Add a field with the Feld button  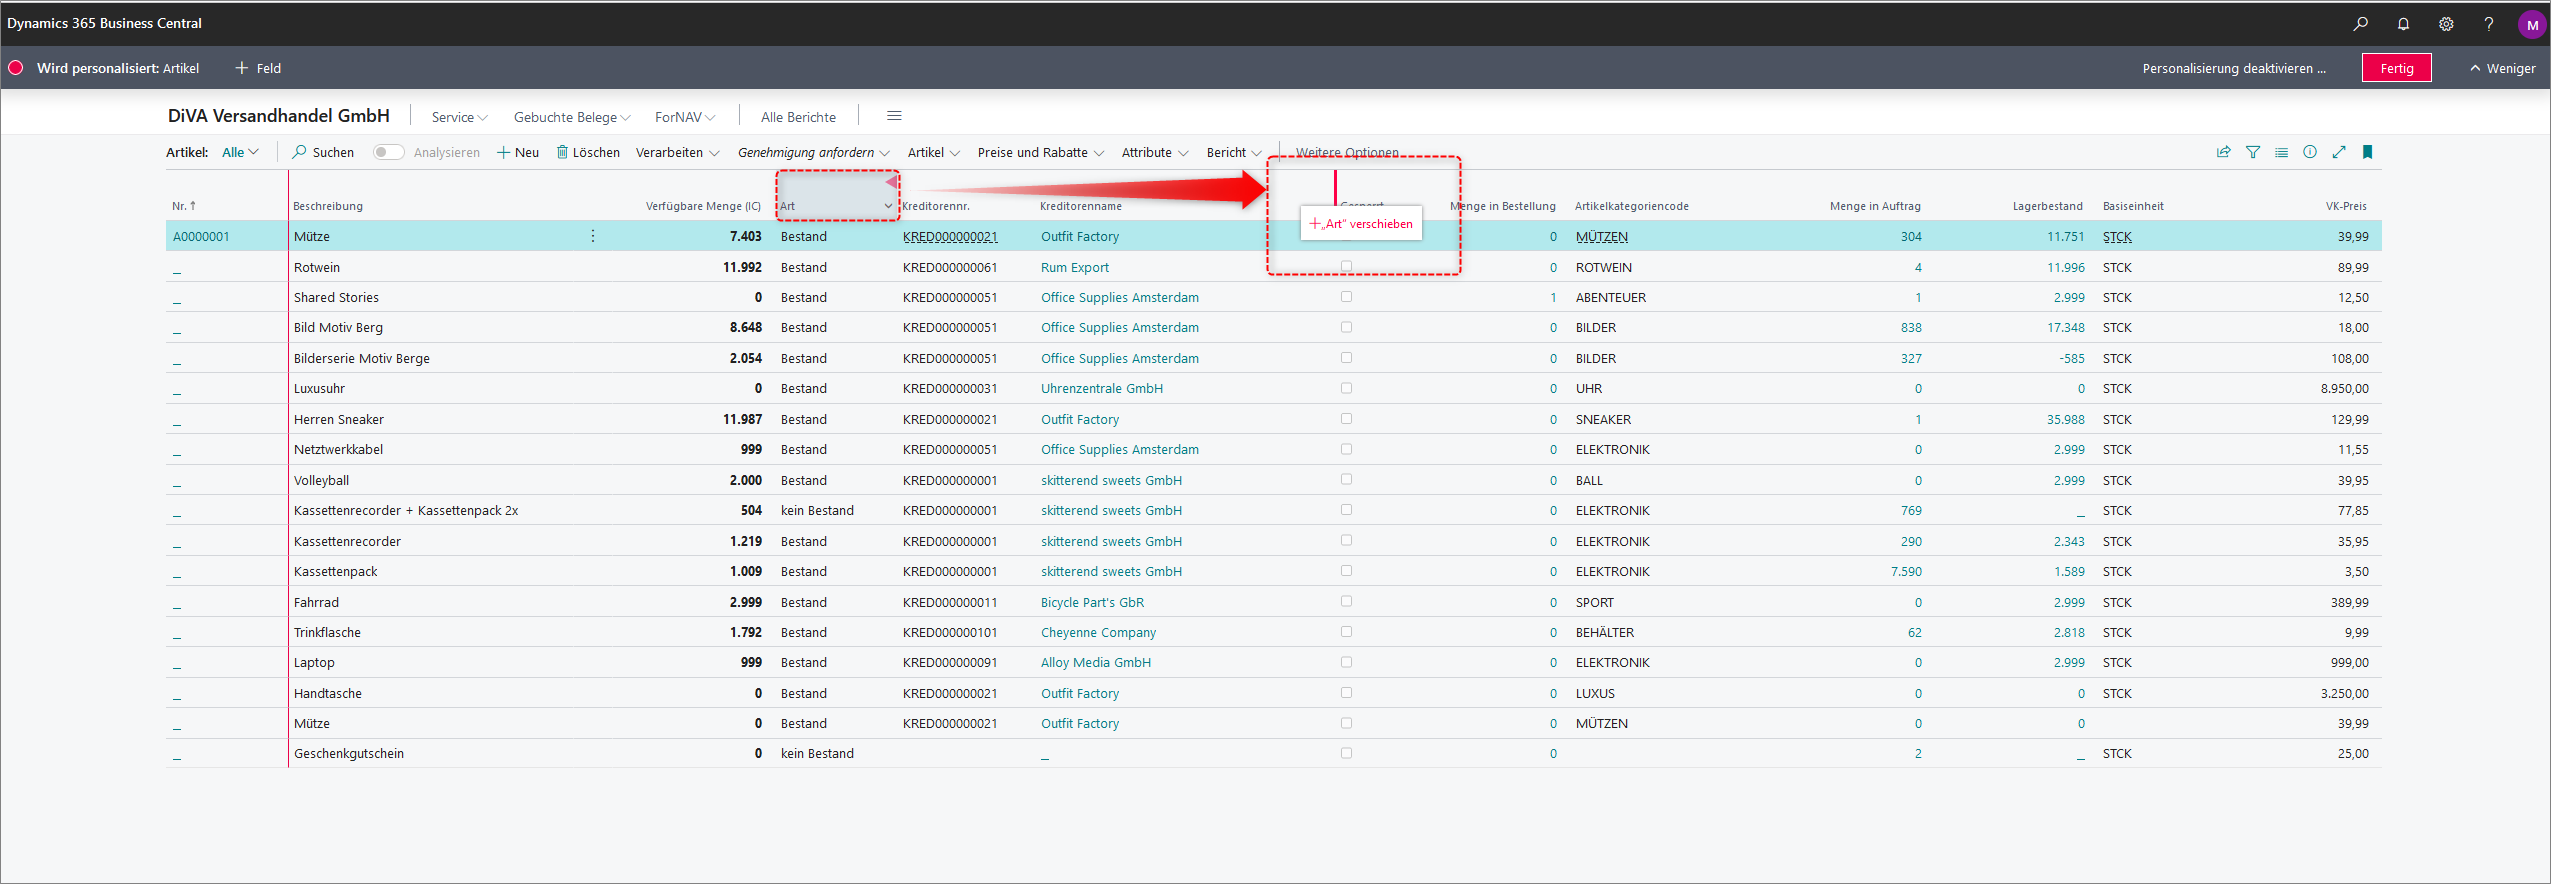pos(258,68)
